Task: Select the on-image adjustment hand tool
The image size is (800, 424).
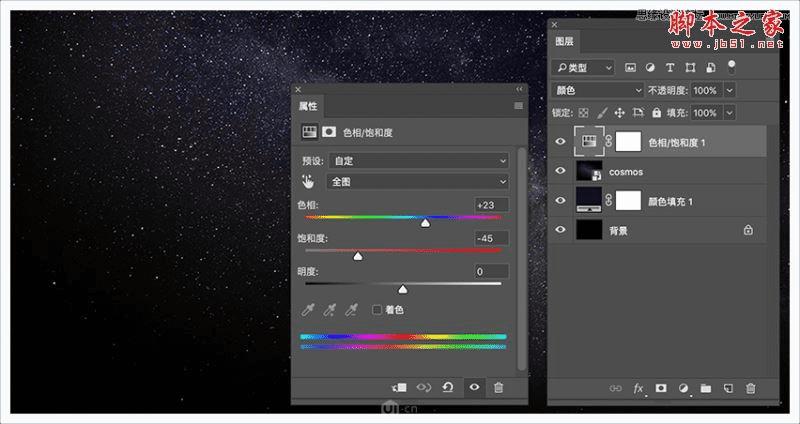Action: (x=308, y=182)
